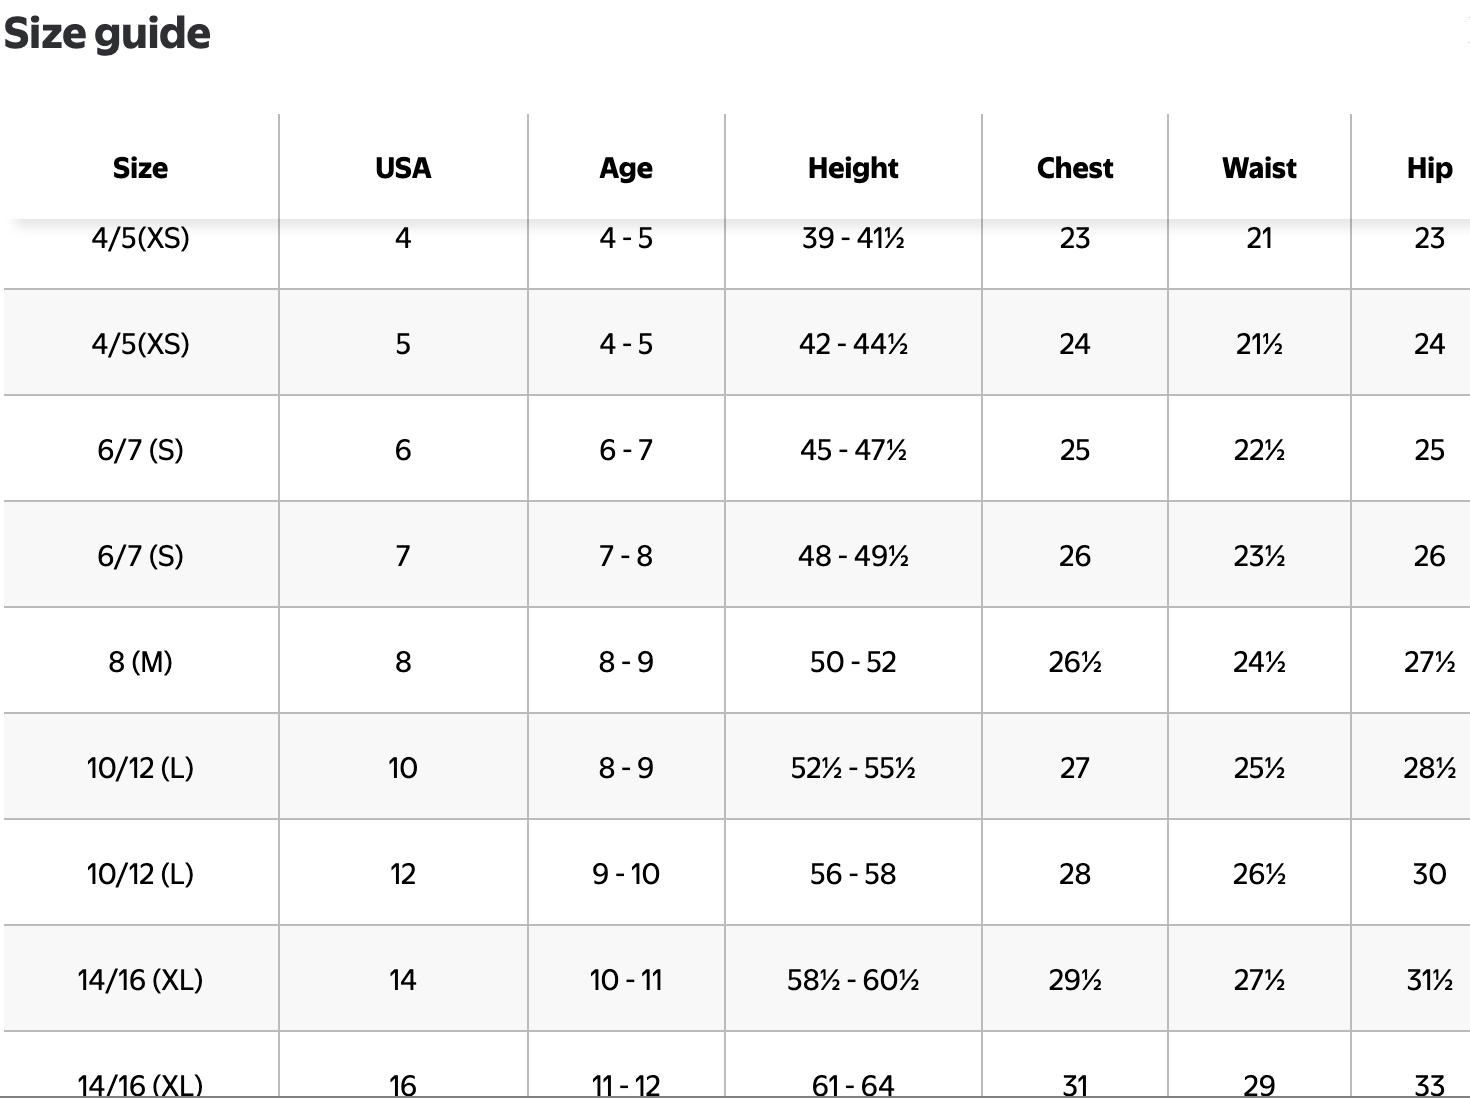Select the 58½ - 60½ height cell
Viewport: 1470px width, 1098px height.
coord(853,980)
